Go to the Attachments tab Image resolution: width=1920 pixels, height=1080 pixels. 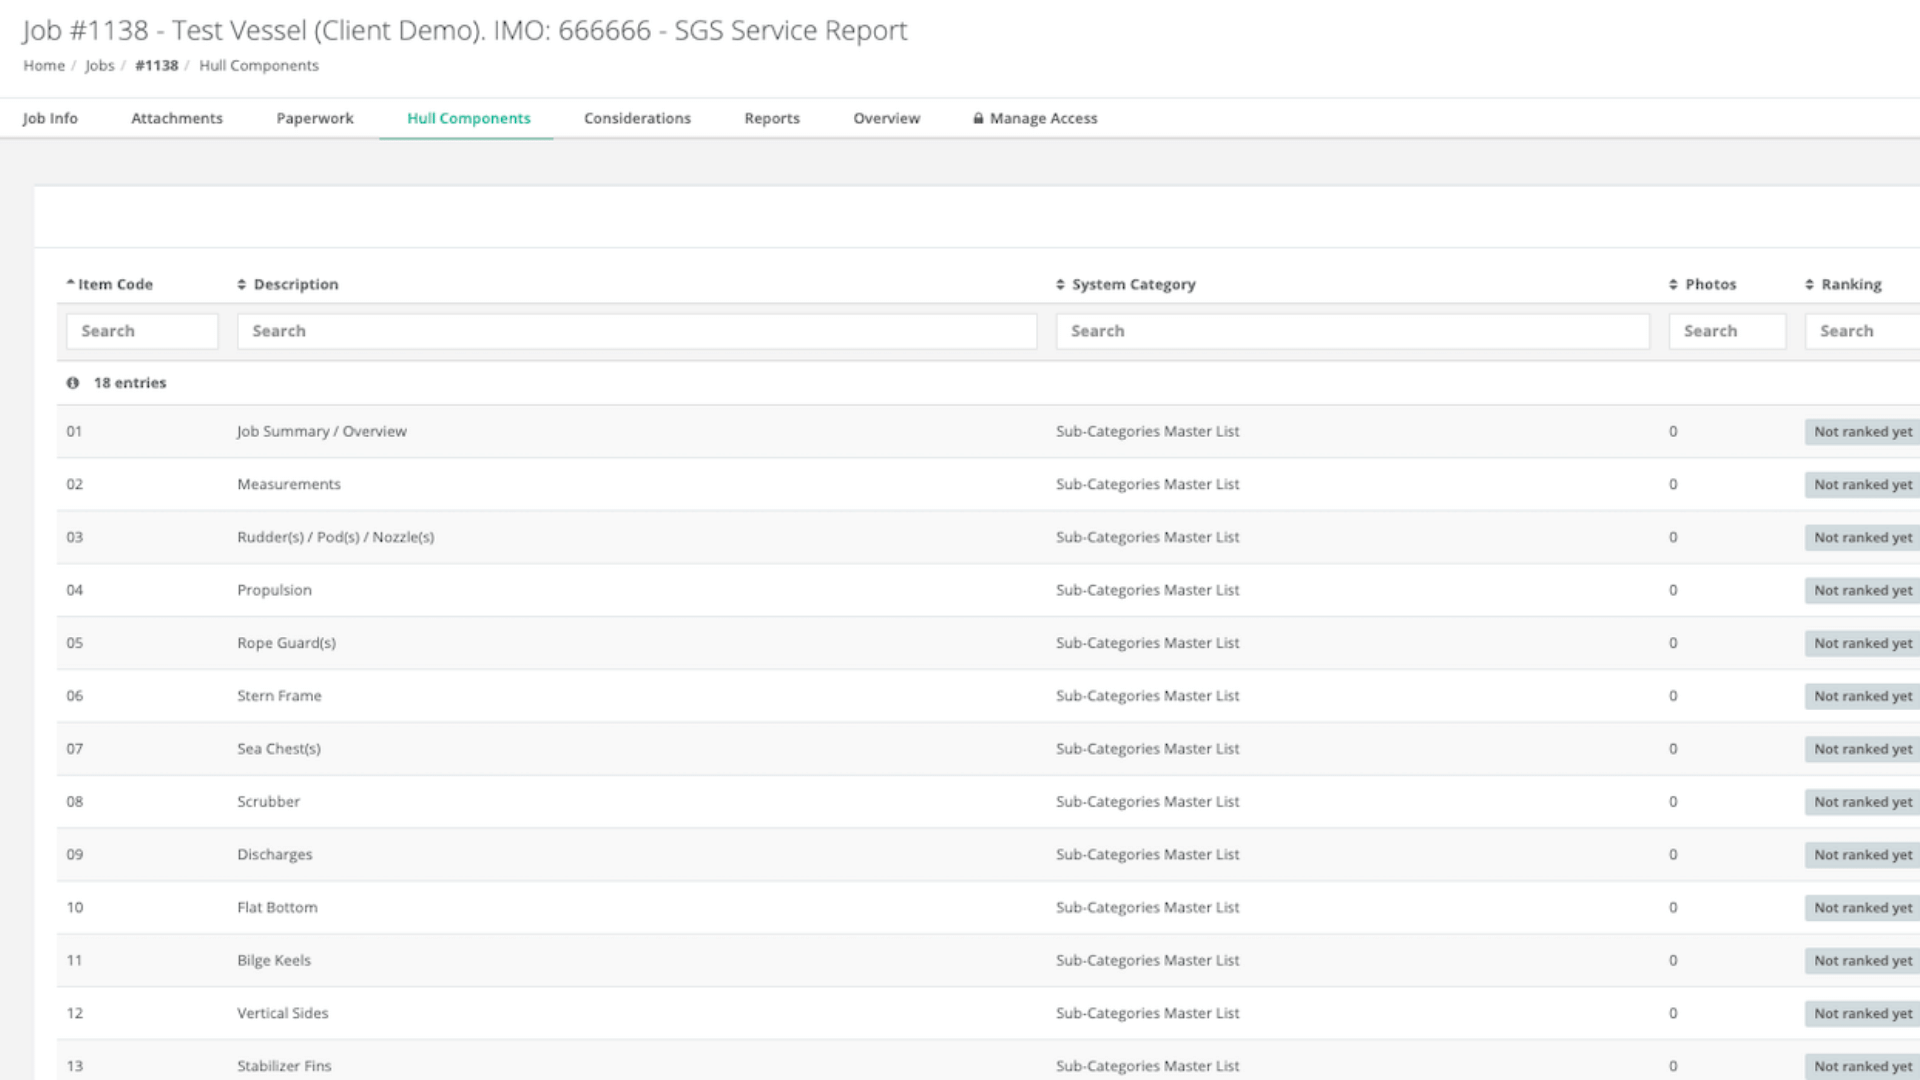point(177,118)
